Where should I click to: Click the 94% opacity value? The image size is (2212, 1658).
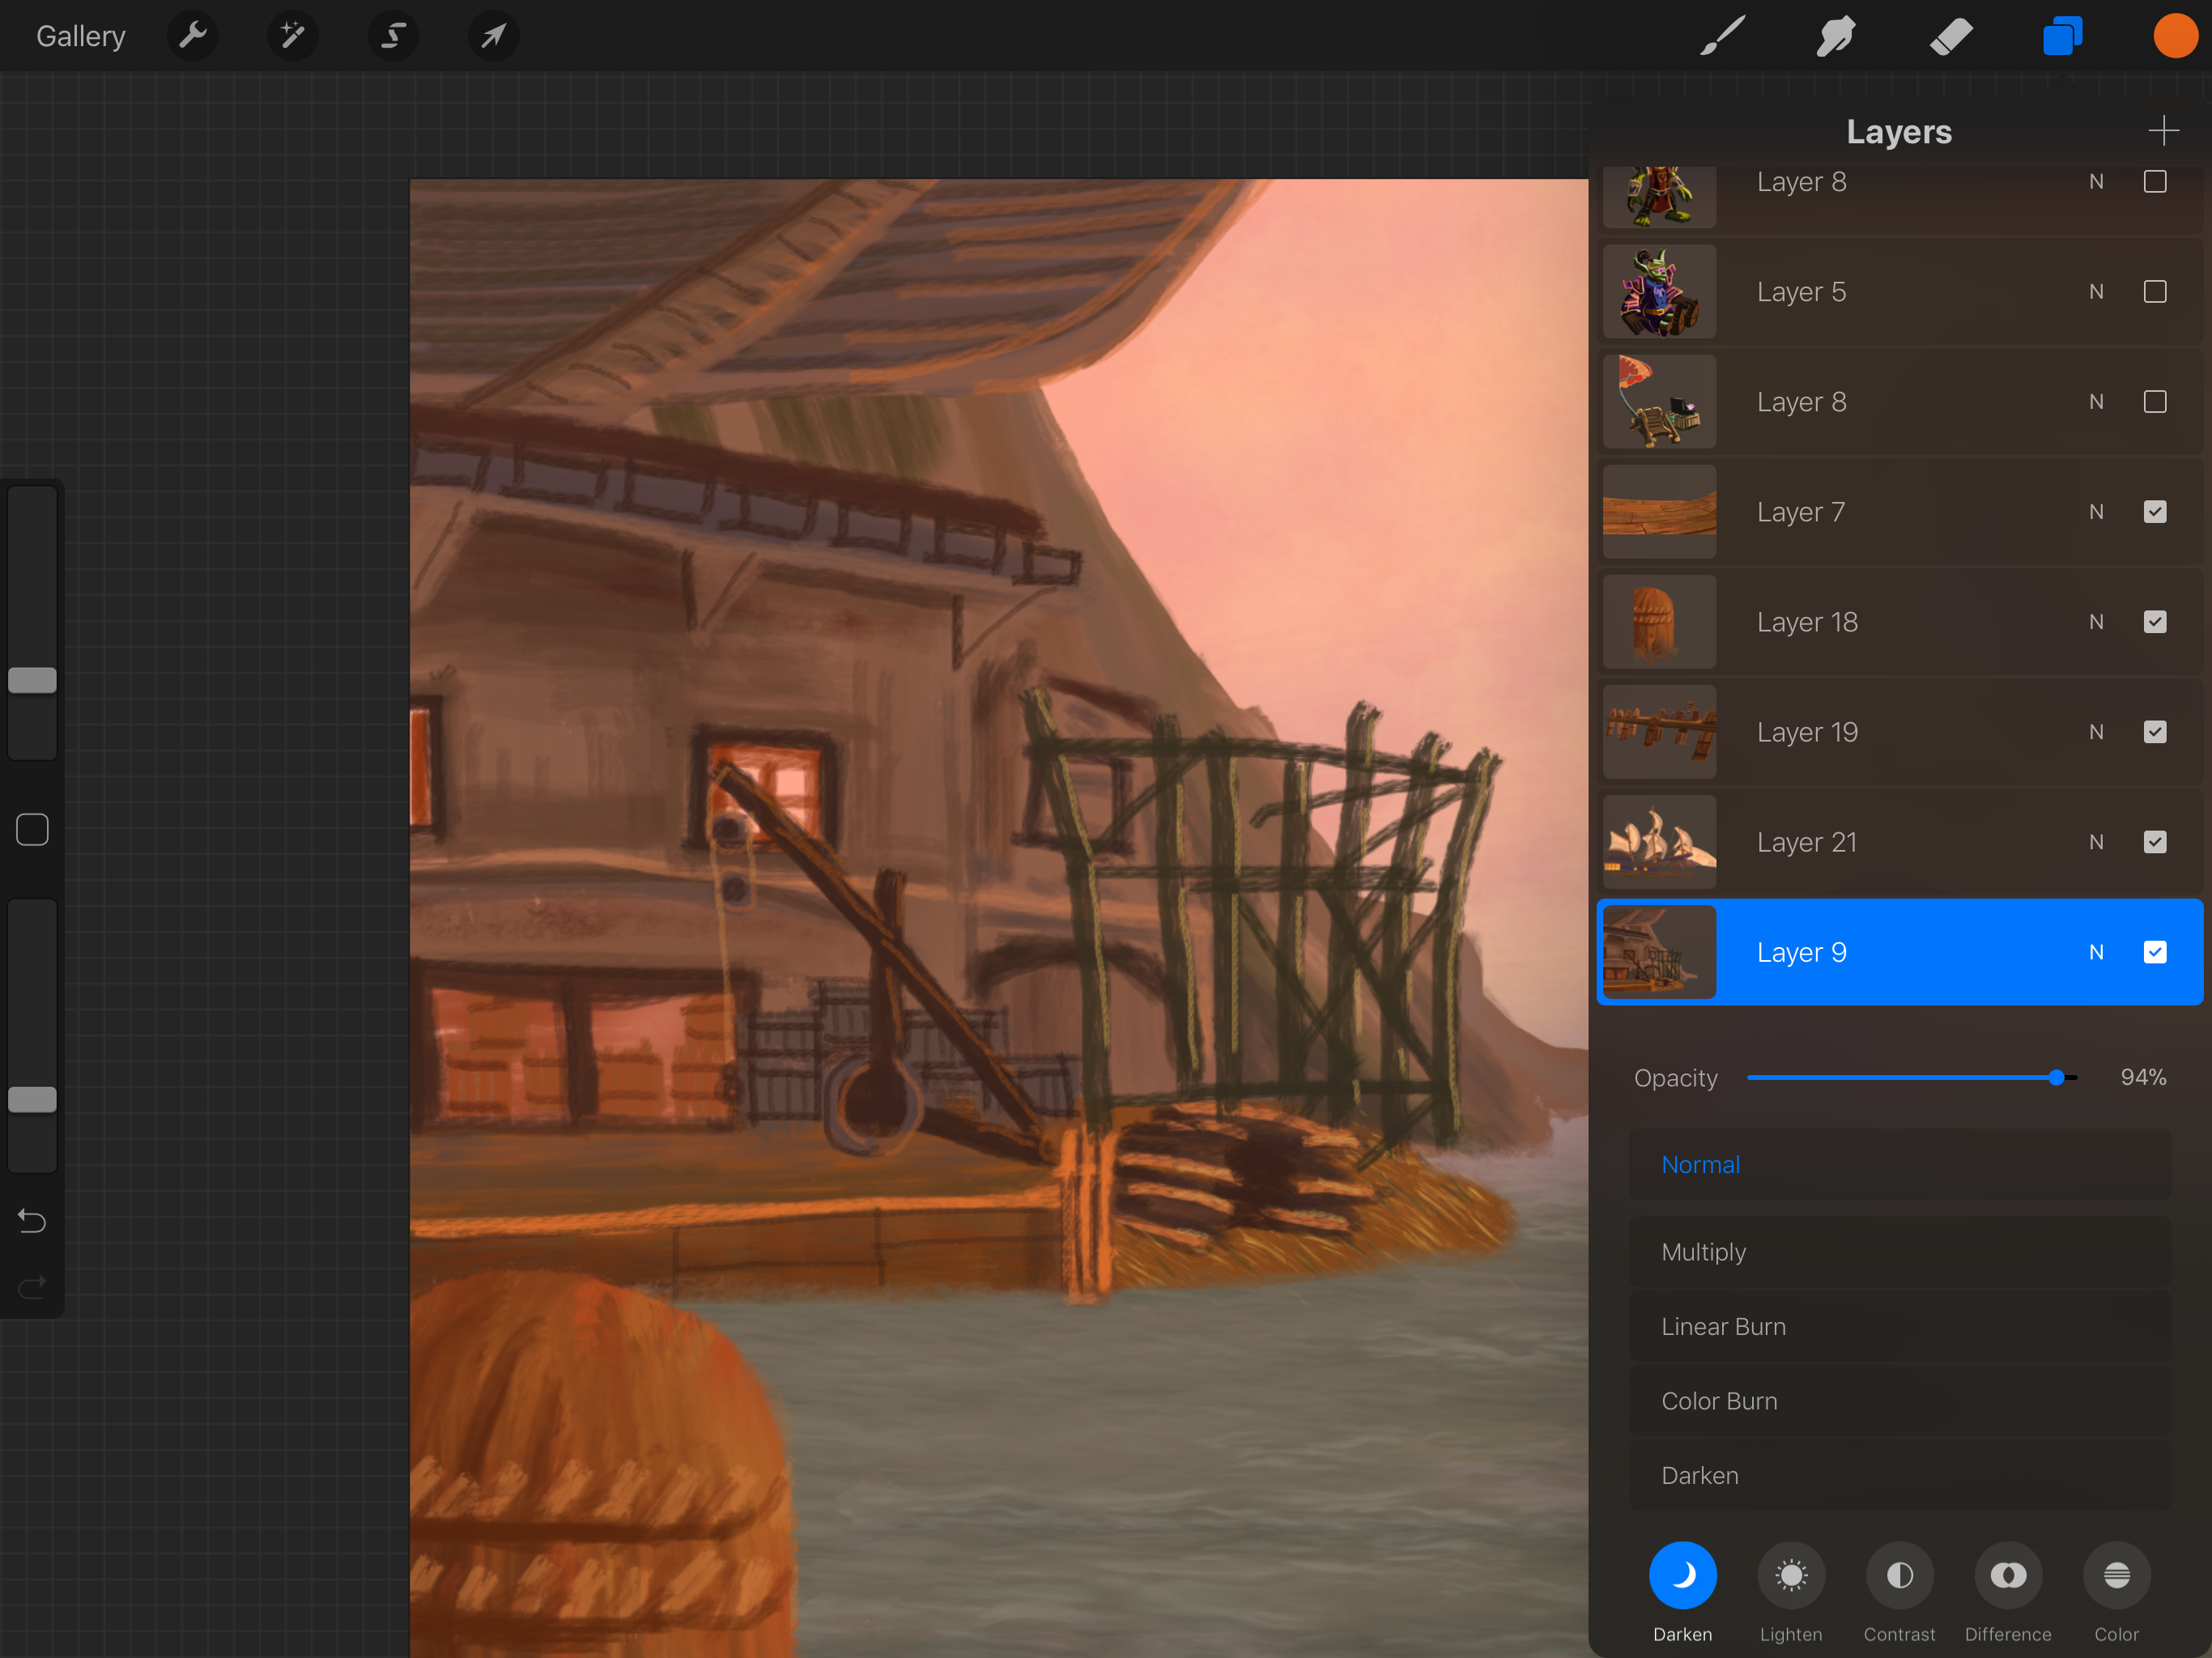(x=2143, y=1077)
